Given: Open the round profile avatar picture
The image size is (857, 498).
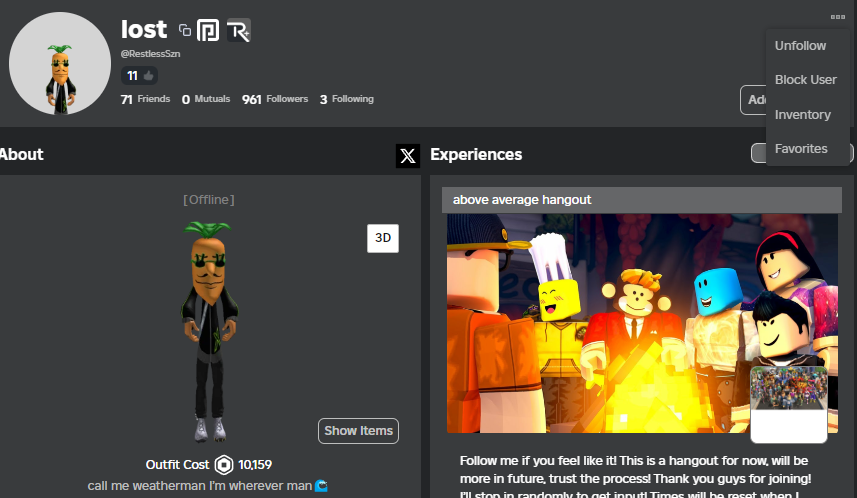Looking at the screenshot, I should click(60, 63).
